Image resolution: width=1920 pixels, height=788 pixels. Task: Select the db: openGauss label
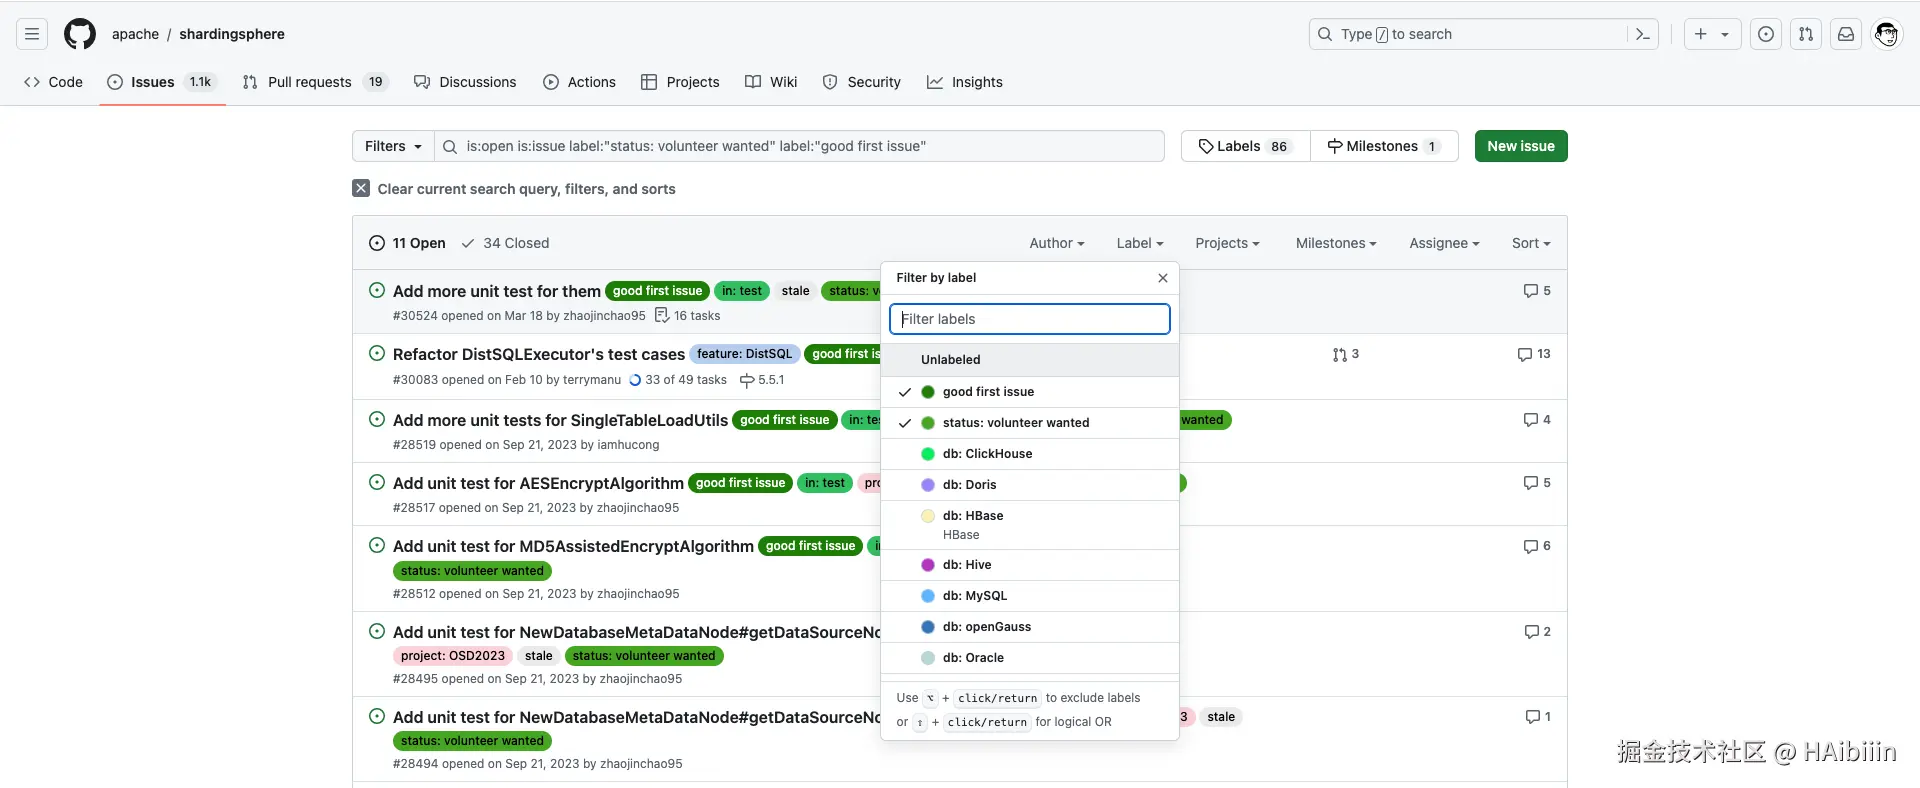point(1030,627)
